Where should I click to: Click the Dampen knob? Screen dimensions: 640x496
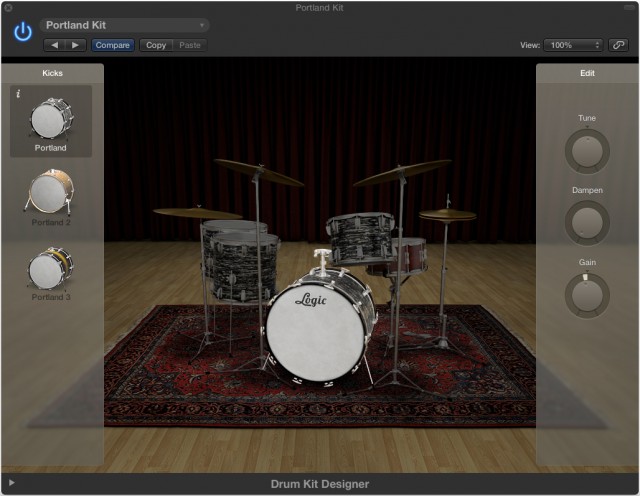[587, 222]
